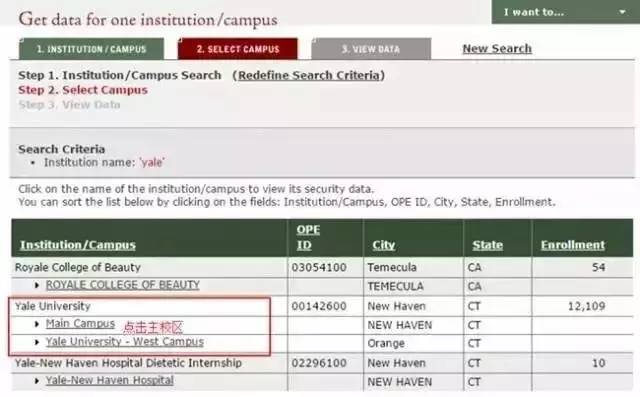Open the ROYALE COLLEGE OF BEAUTY campus link

[x=122, y=285]
